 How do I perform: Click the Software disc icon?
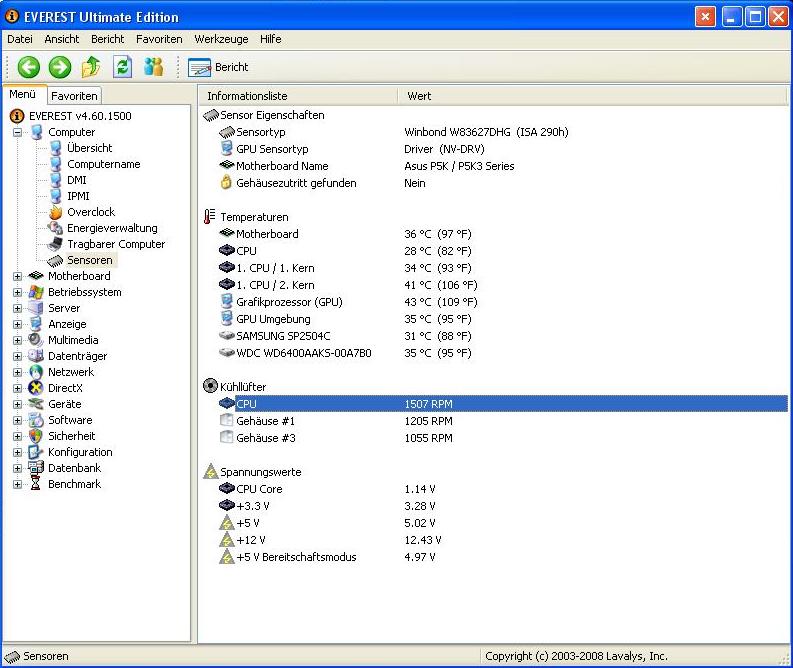pyautogui.click(x=36, y=420)
